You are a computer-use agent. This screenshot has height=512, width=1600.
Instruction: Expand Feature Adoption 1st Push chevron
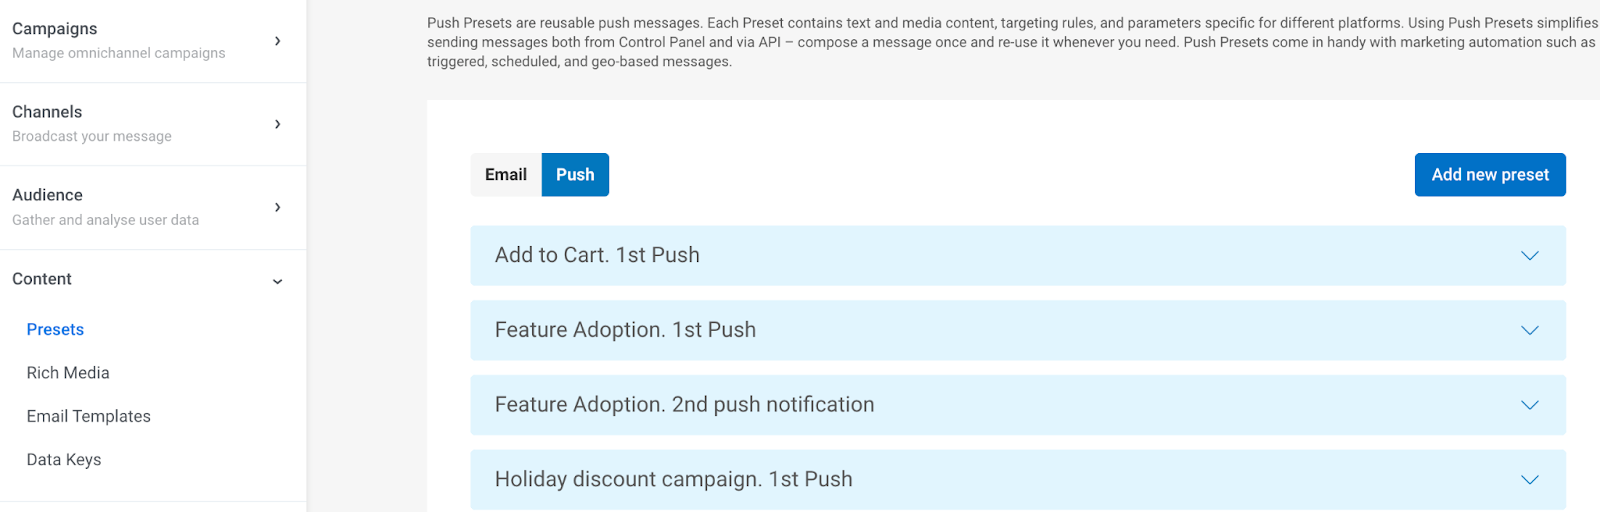[x=1529, y=330]
